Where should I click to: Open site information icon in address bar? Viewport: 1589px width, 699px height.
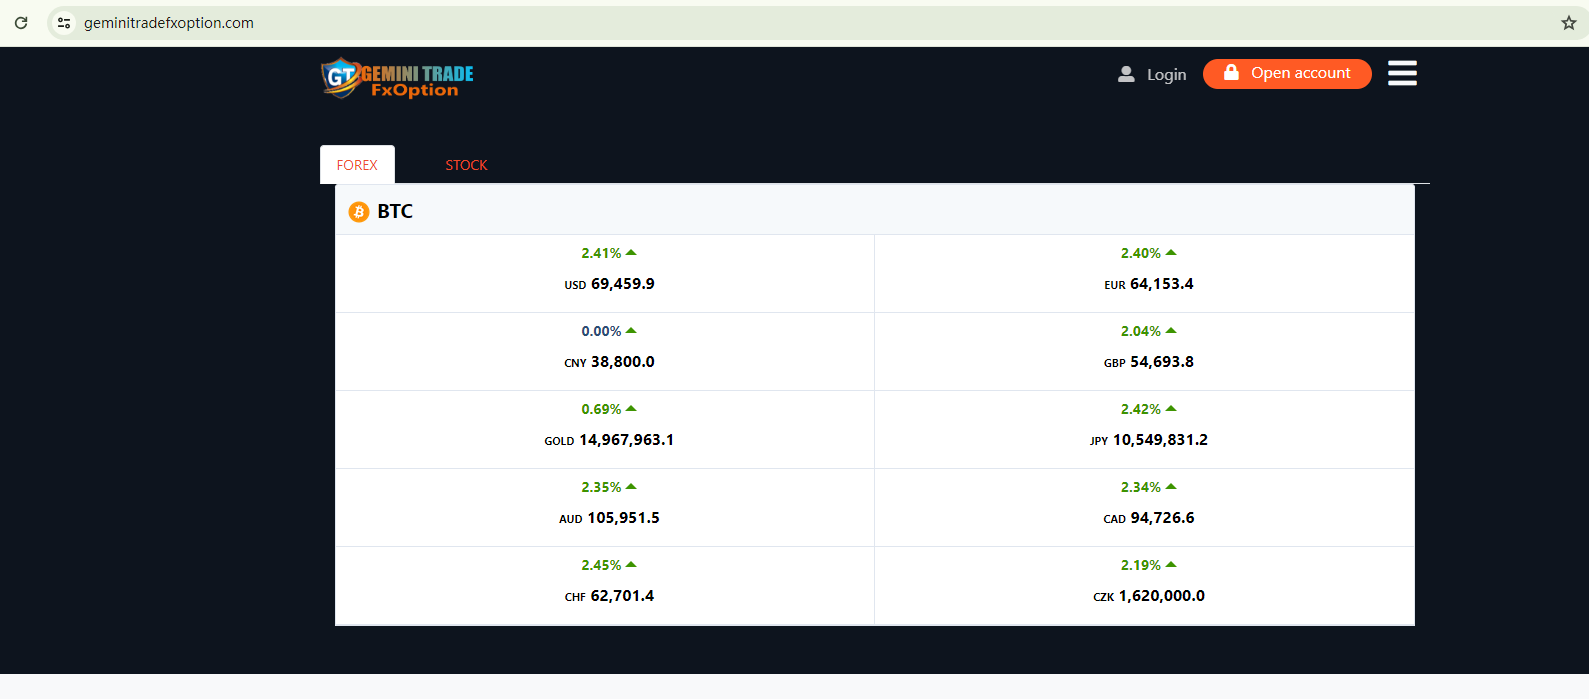[64, 23]
